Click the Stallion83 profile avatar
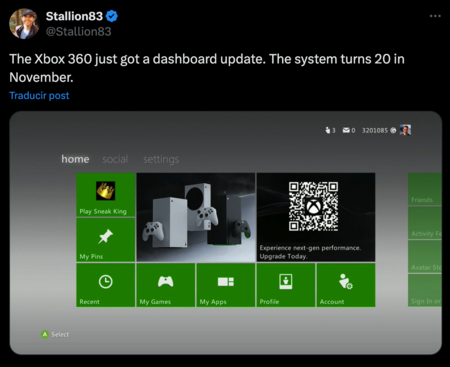This screenshot has width=450, height=367. click(24, 24)
